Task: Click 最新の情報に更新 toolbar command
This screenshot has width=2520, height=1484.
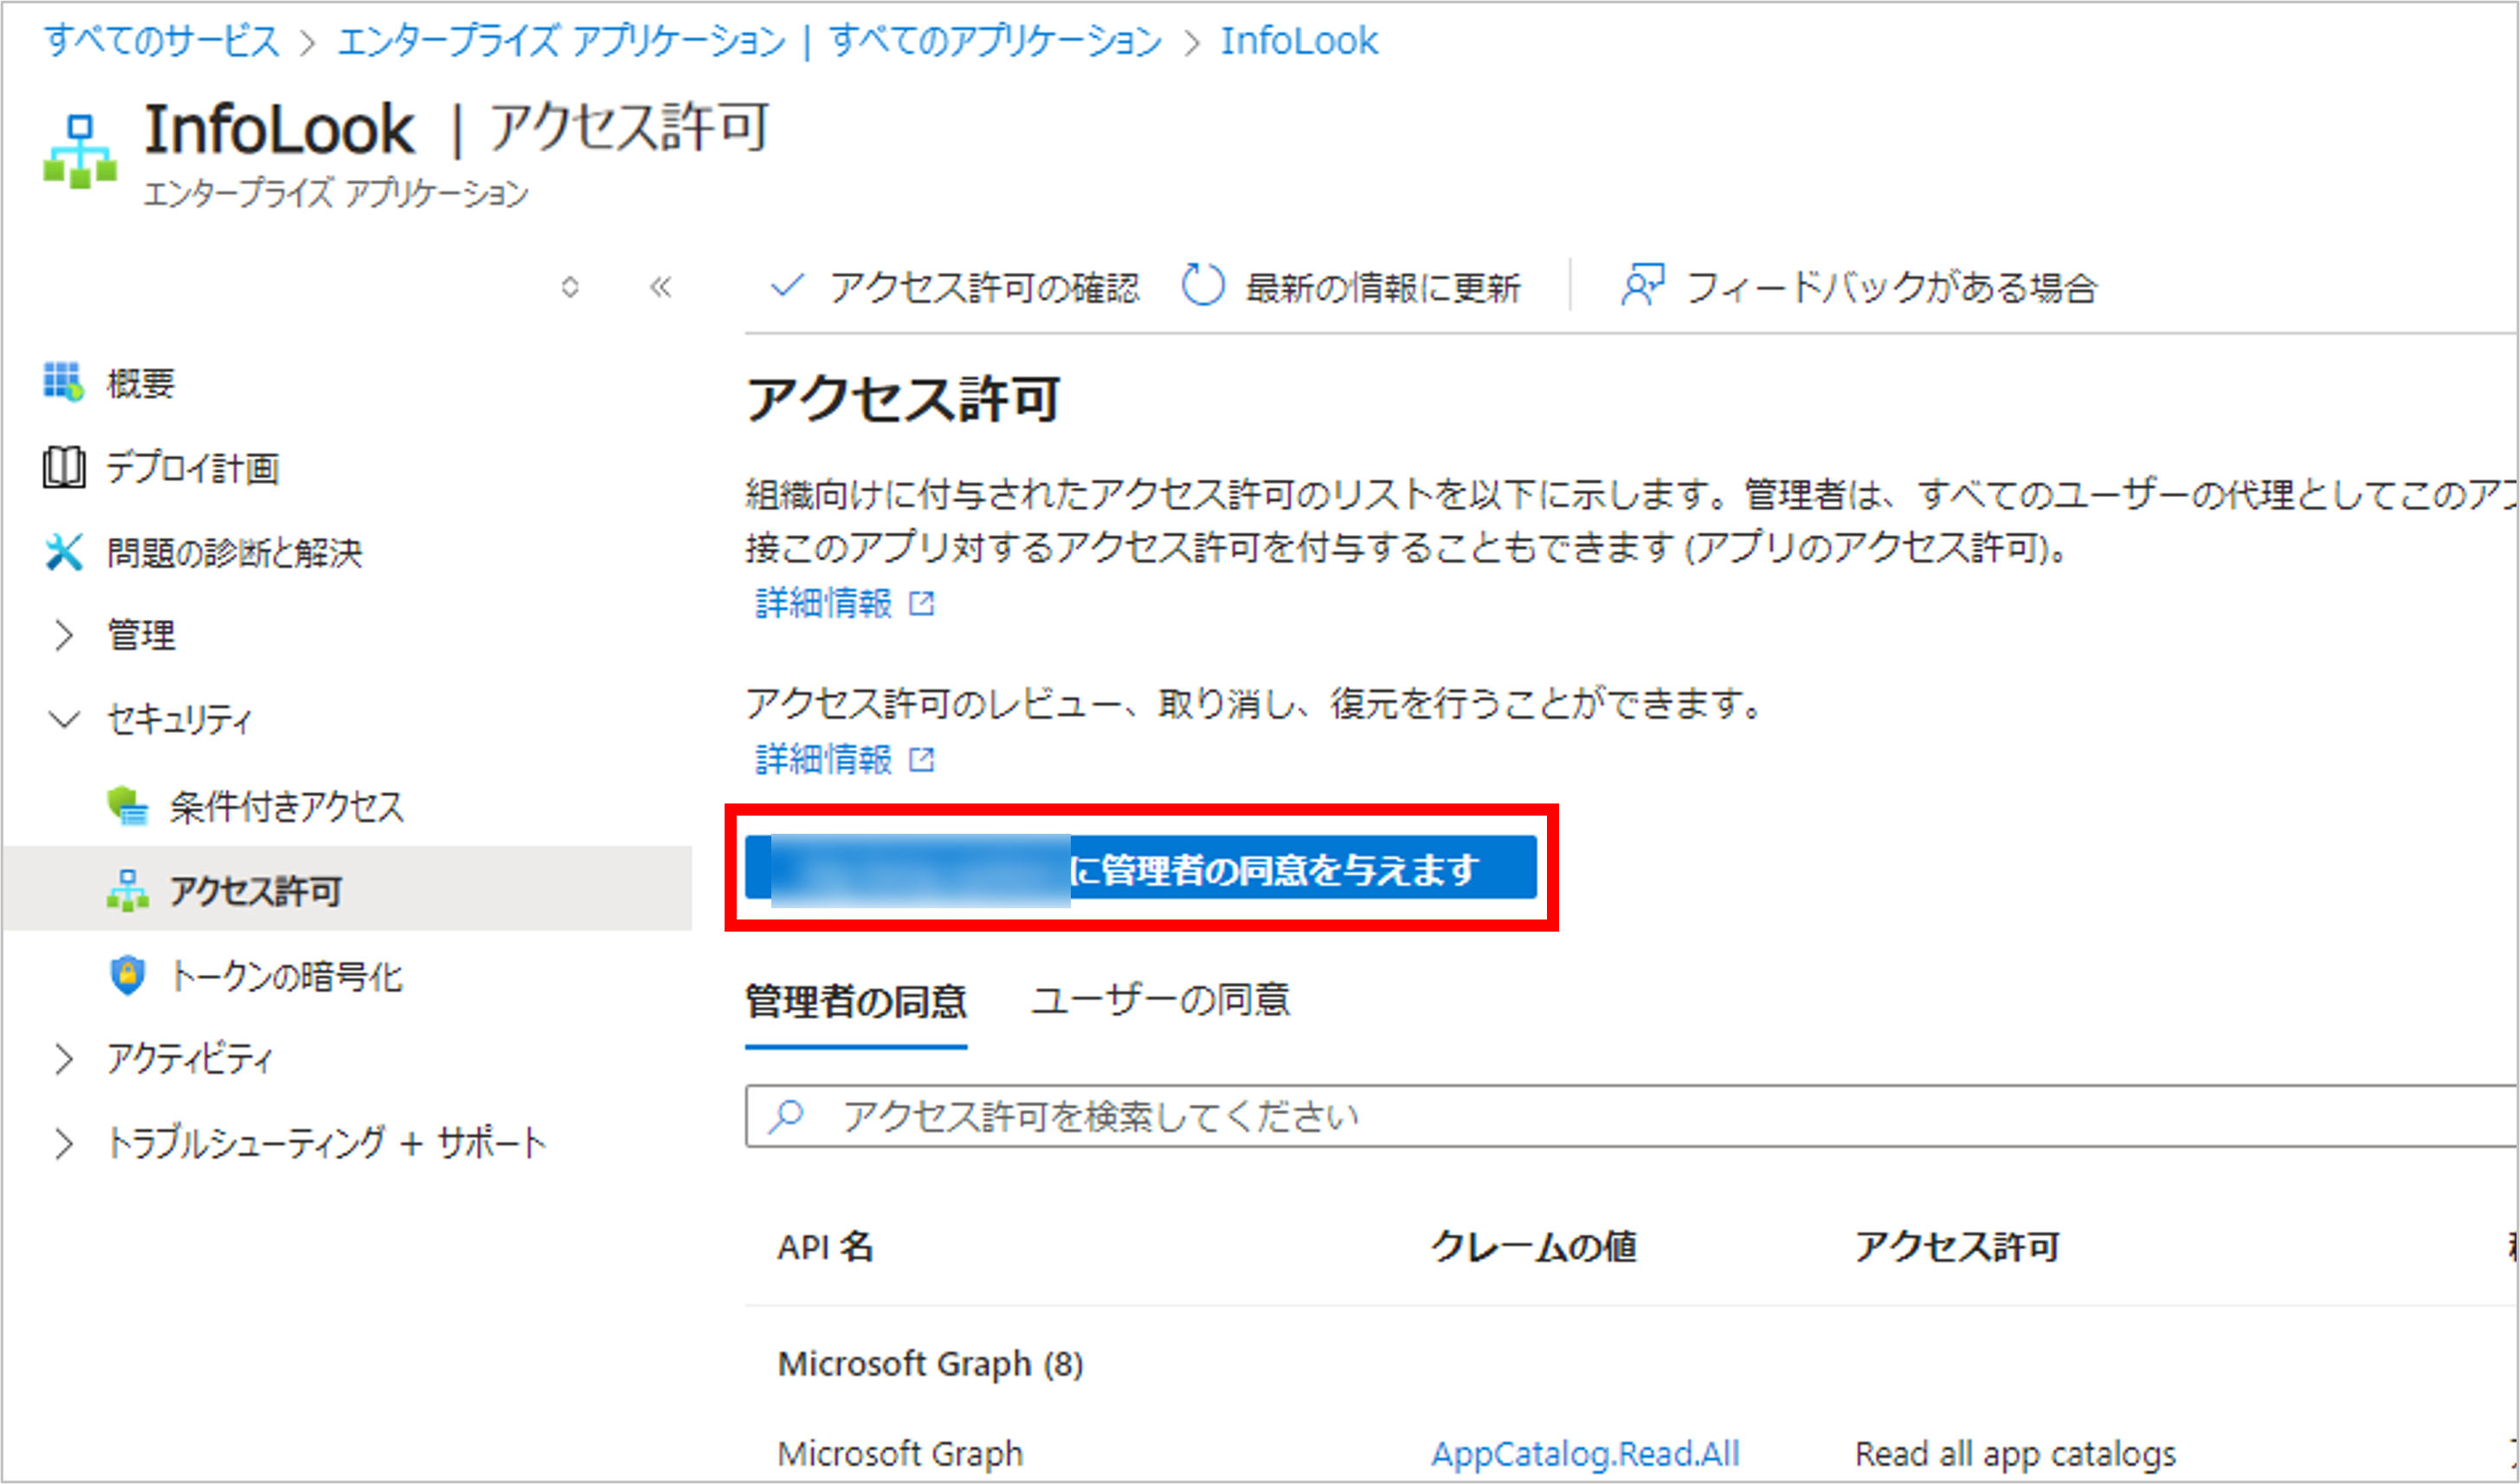Action: [x=1351, y=287]
